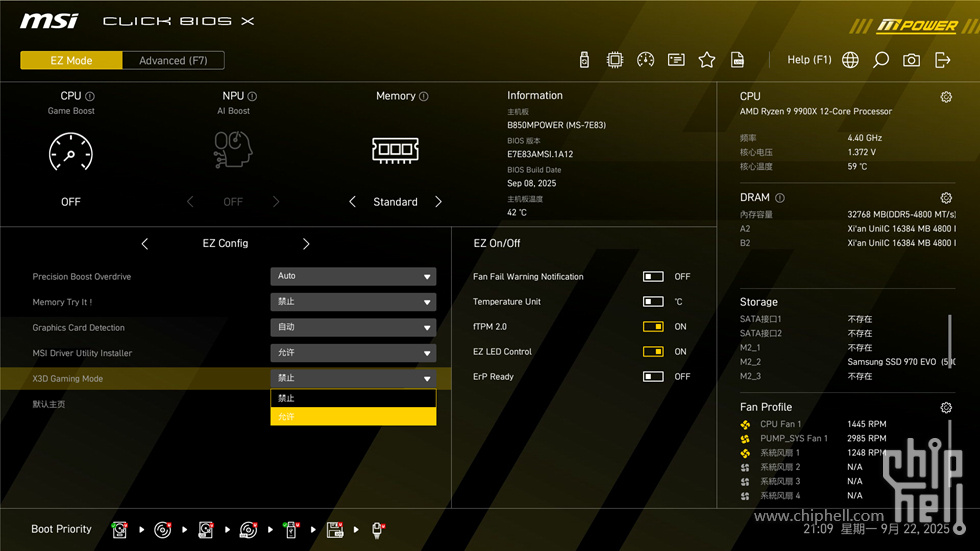The width and height of the screenshot is (980, 551).
Task: Select the USB optical disc boot icon
Action: 248,530
